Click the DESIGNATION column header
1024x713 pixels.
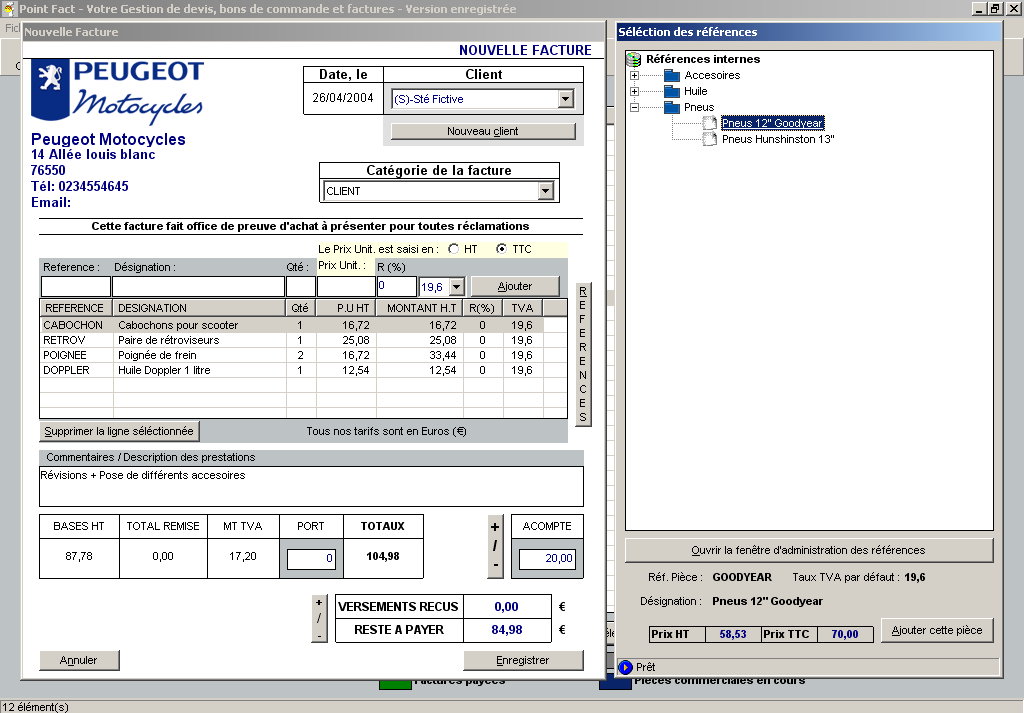click(x=199, y=308)
